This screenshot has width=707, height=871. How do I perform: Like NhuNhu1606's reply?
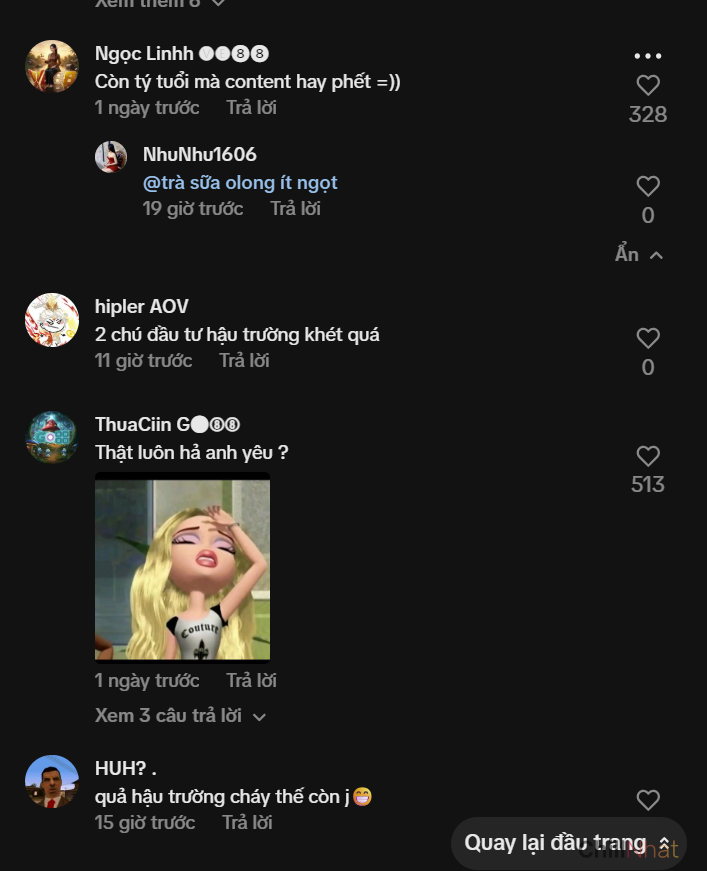click(x=648, y=187)
